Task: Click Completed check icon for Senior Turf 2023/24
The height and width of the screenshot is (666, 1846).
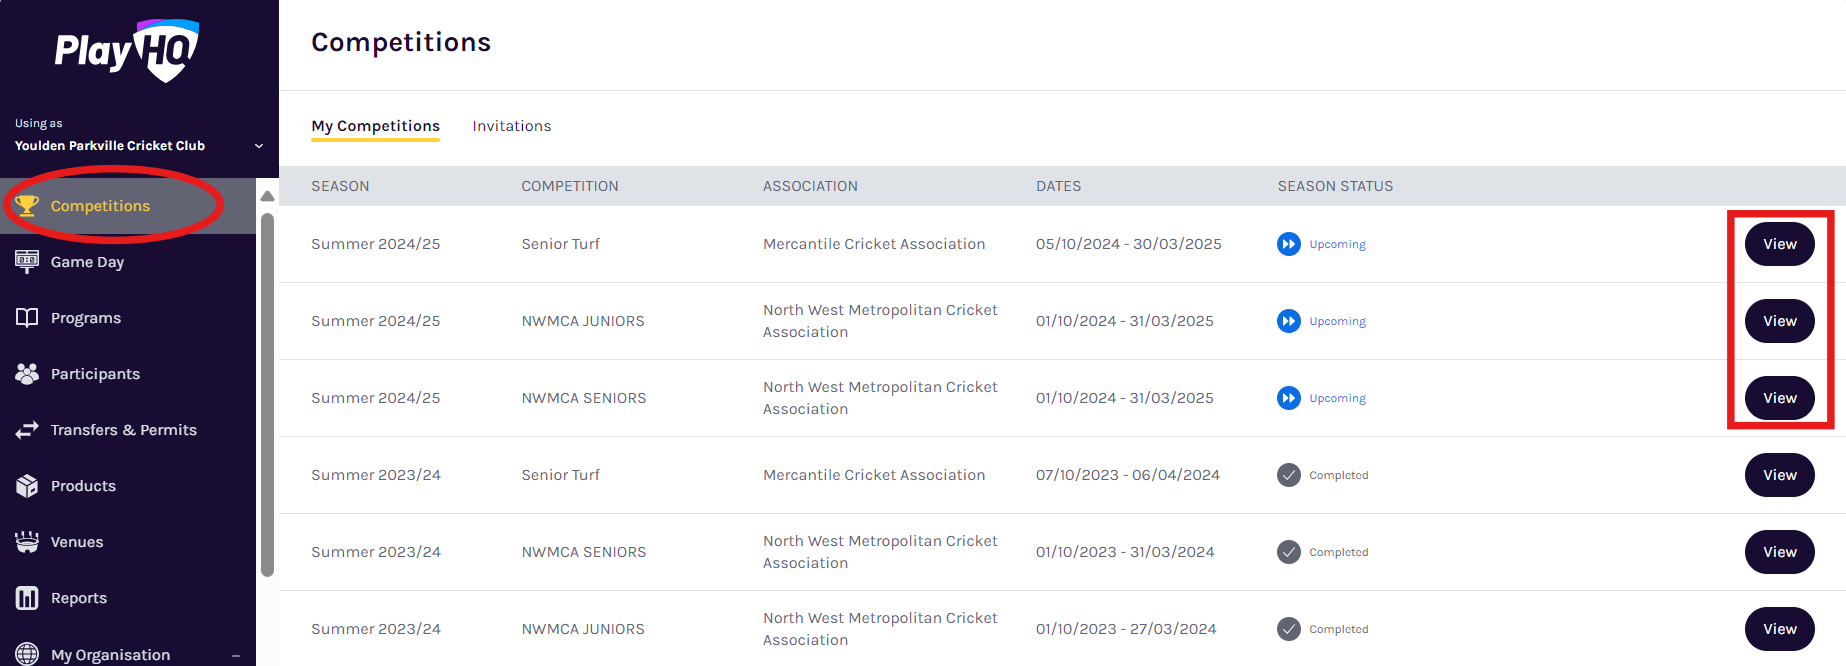Action: (x=1289, y=475)
